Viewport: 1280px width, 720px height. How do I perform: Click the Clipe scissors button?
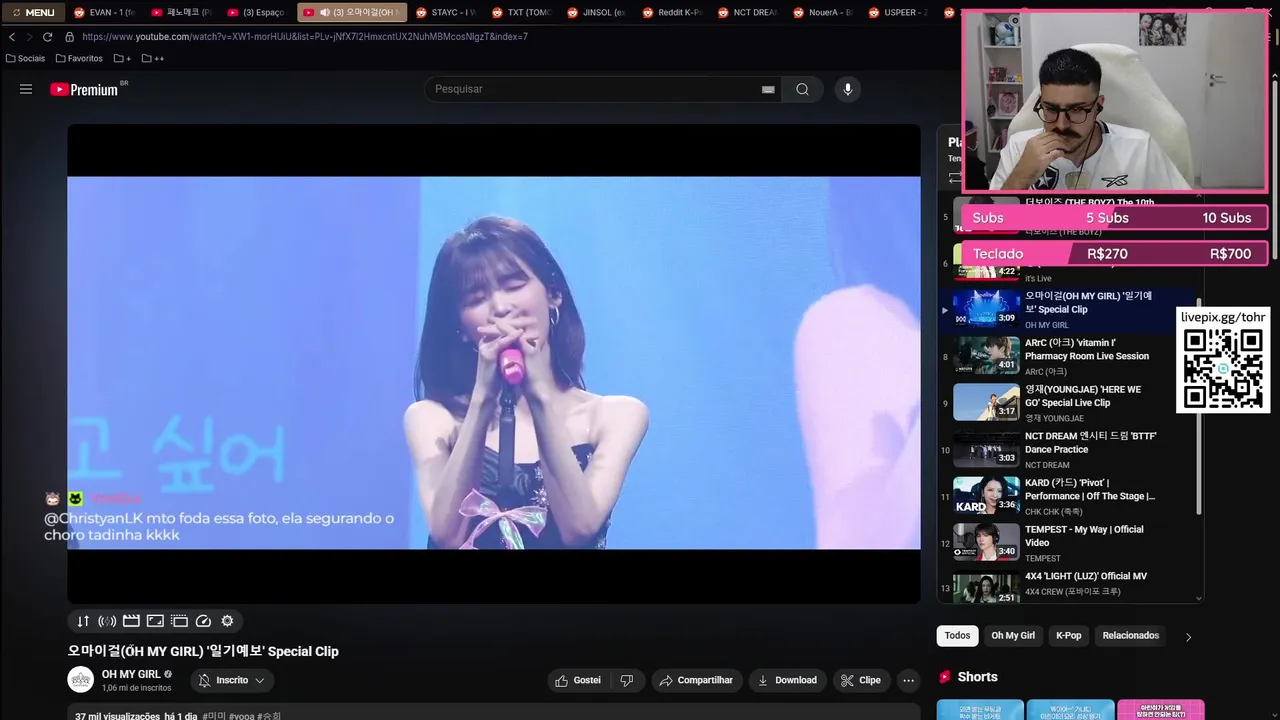point(861,680)
